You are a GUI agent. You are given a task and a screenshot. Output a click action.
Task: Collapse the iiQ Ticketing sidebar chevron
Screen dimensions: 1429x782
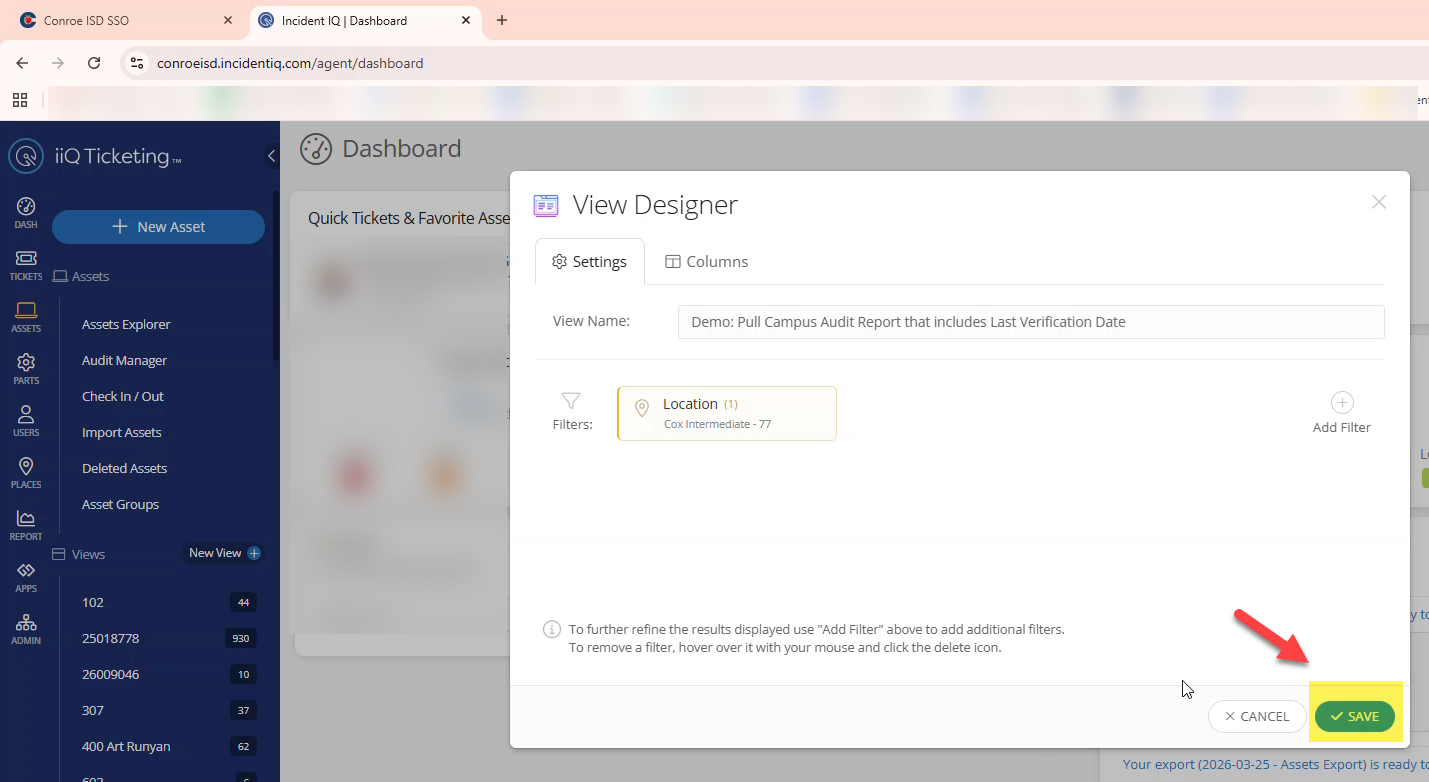271,156
